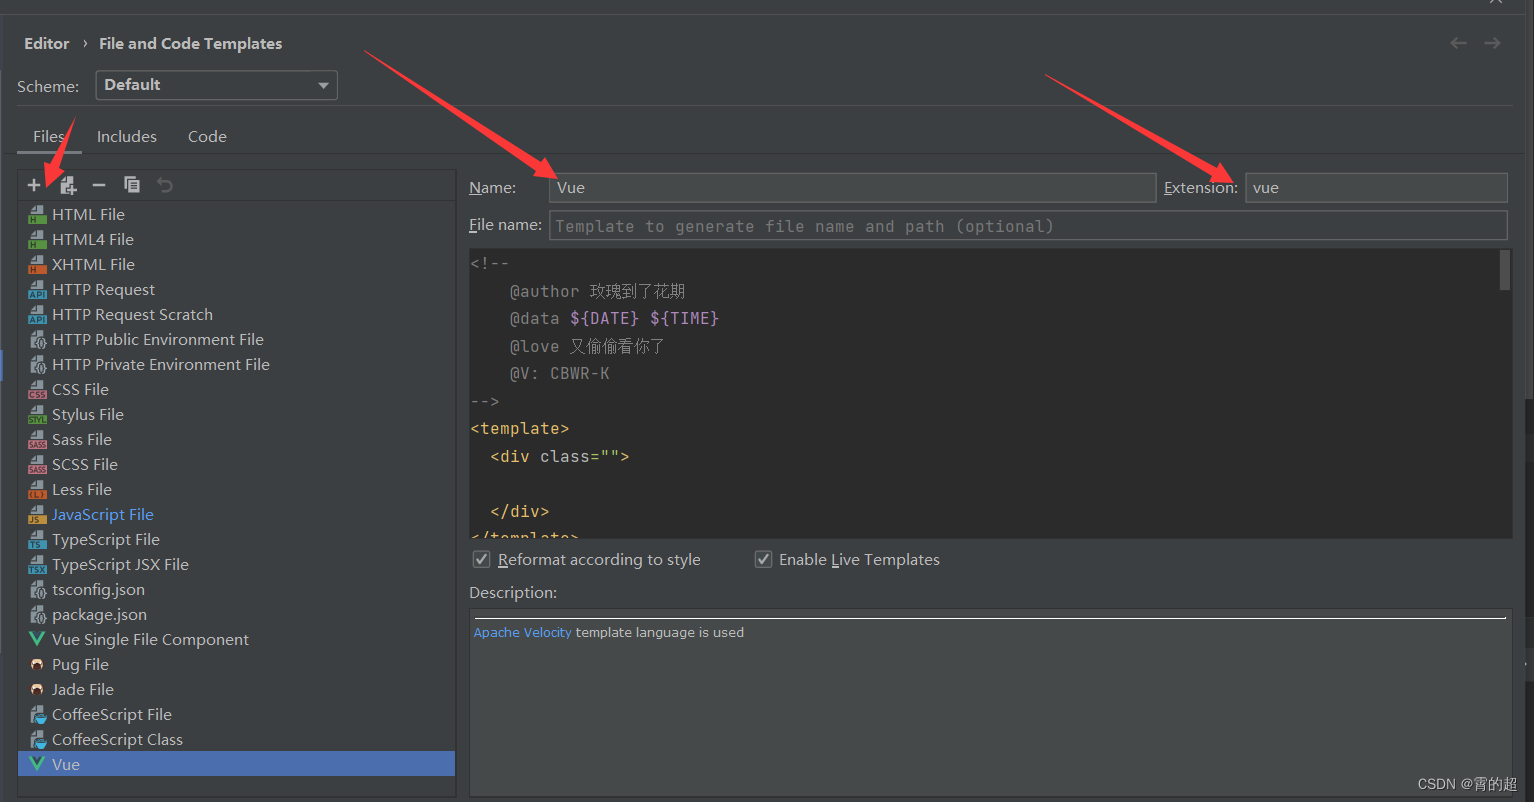Click the File and Code Templates breadcrumb
1534x802 pixels.
click(x=190, y=43)
